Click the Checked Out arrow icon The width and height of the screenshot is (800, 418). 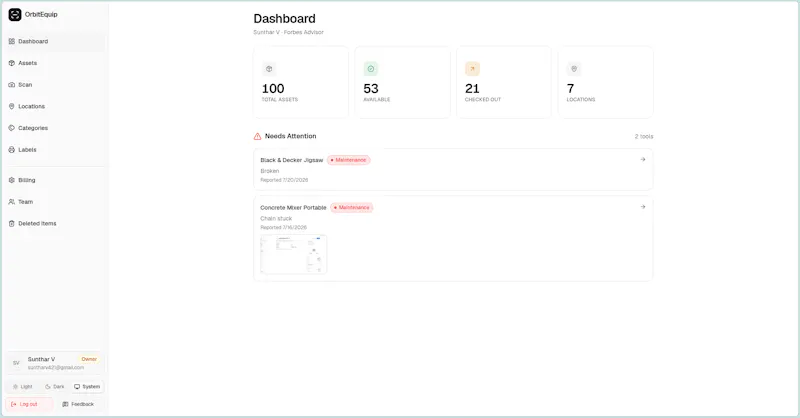pyautogui.click(x=472, y=69)
